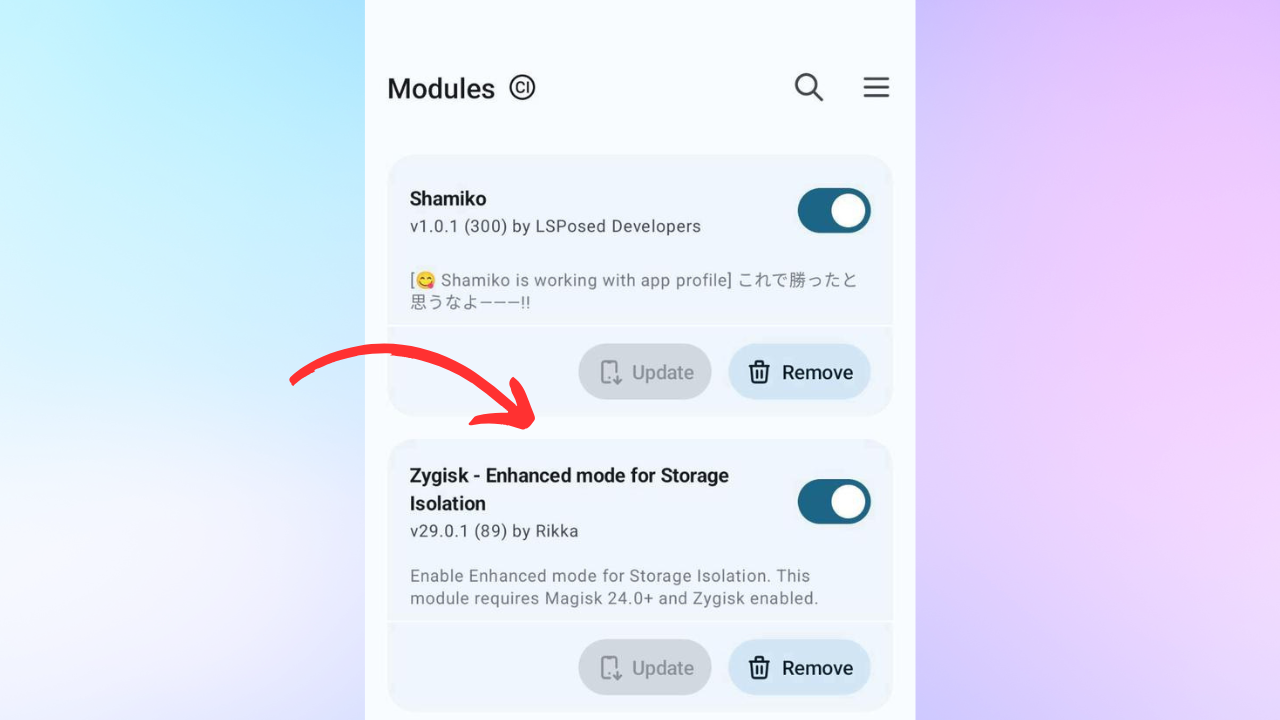Remove the Shamiko module
The width and height of the screenshot is (1280, 720).
[799, 372]
